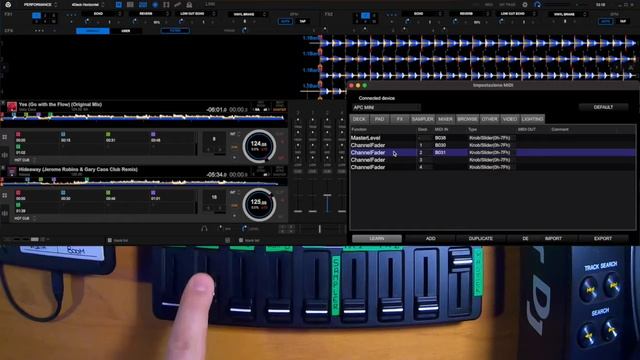Open HOT CUE mode dropdown on deck 1
This screenshot has height=360, width=640.
(24, 160)
